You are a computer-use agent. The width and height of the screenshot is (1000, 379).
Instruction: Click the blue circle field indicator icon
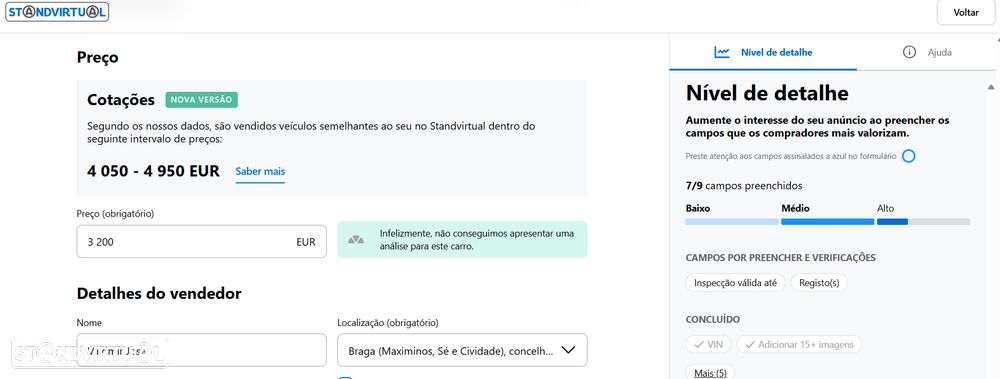(909, 156)
